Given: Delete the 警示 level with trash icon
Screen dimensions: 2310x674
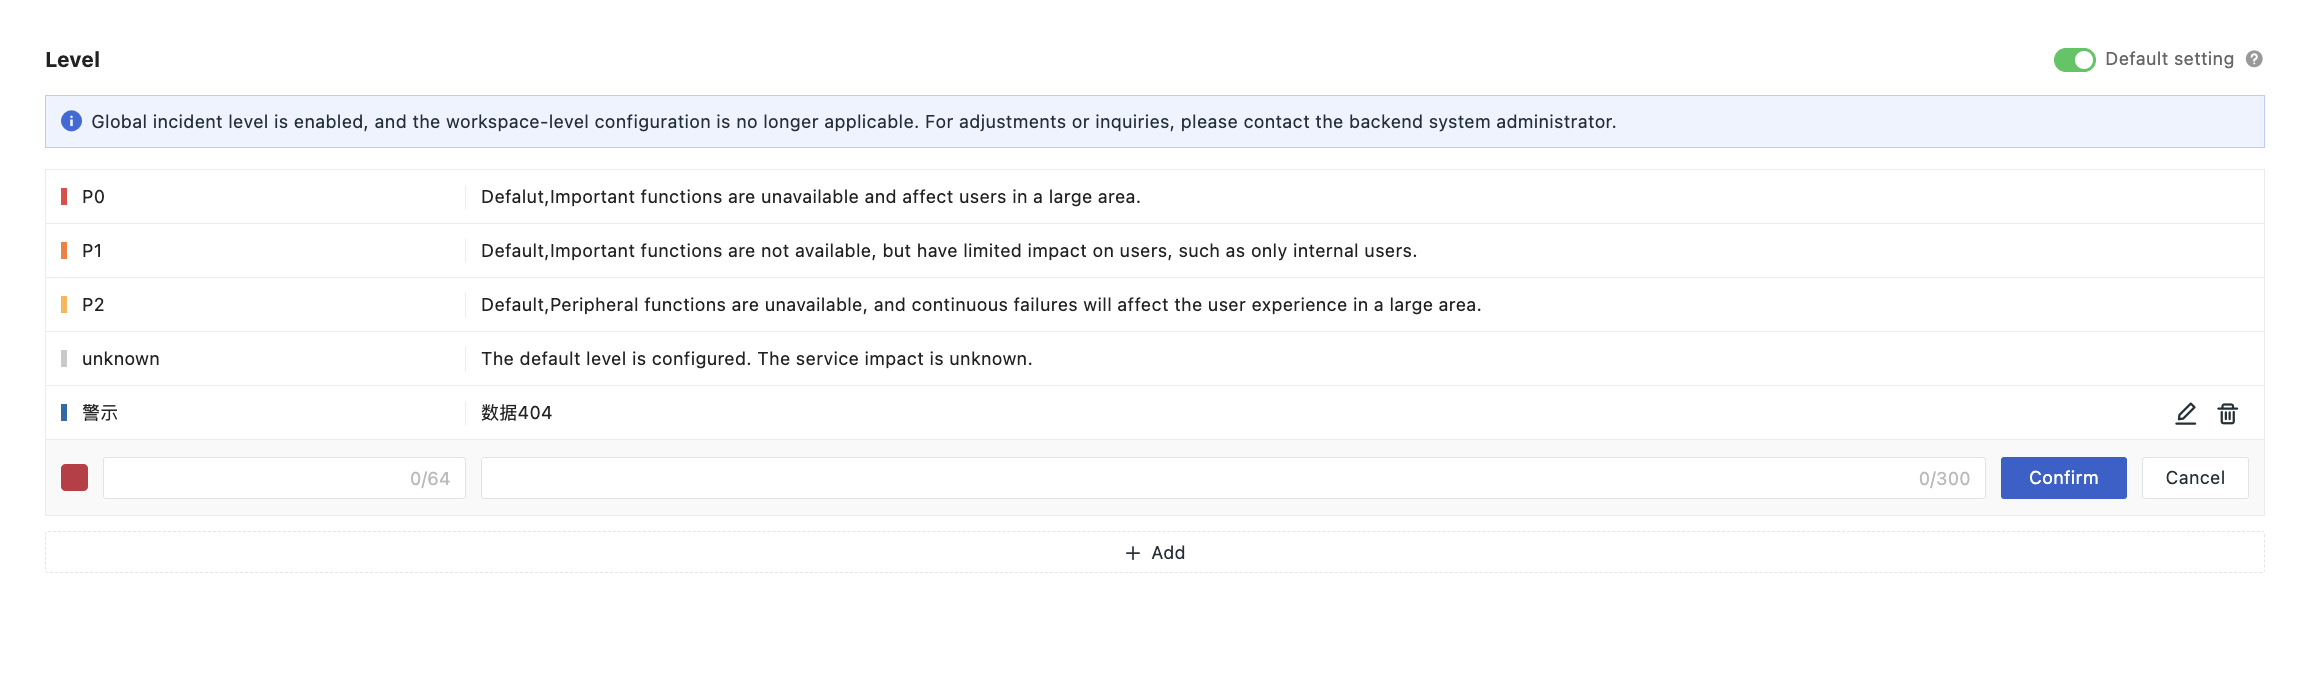Looking at the screenshot, I should pyautogui.click(x=2227, y=413).
